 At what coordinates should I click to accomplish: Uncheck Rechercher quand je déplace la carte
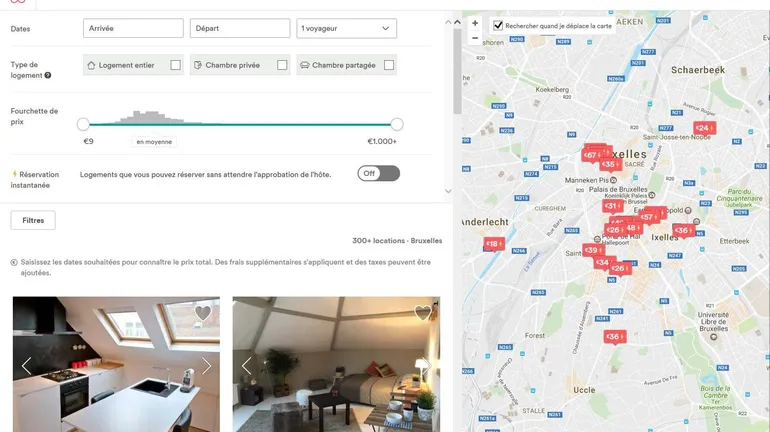[x=498, y=25]
